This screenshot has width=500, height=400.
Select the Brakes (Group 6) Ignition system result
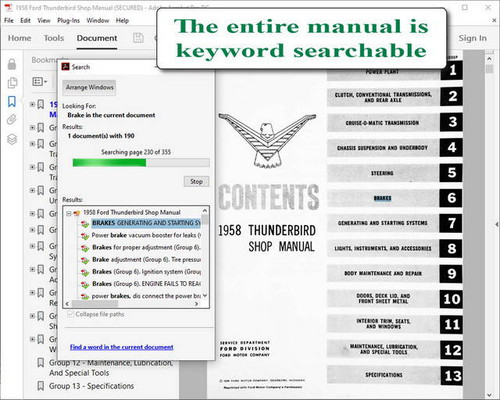point(146,272)
